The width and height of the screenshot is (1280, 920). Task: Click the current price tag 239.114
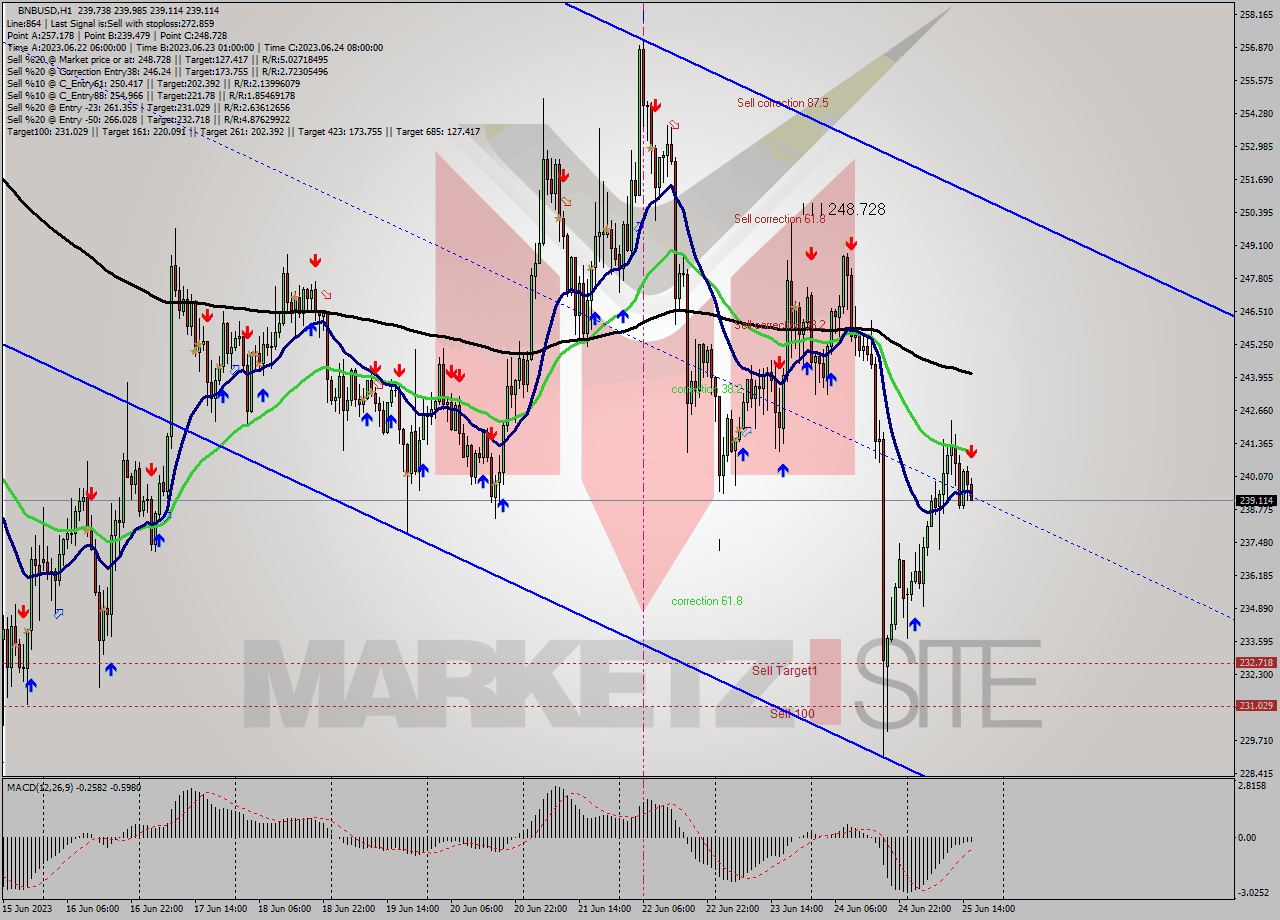1256,500
